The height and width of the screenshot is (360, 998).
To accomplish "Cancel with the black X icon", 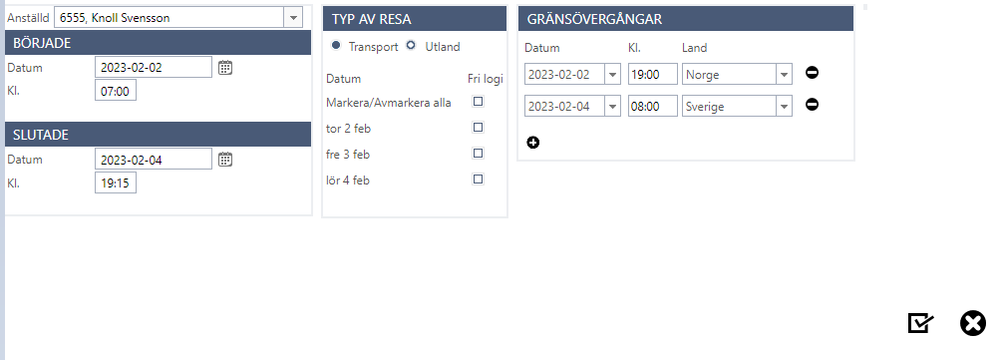I will (973, 323).
